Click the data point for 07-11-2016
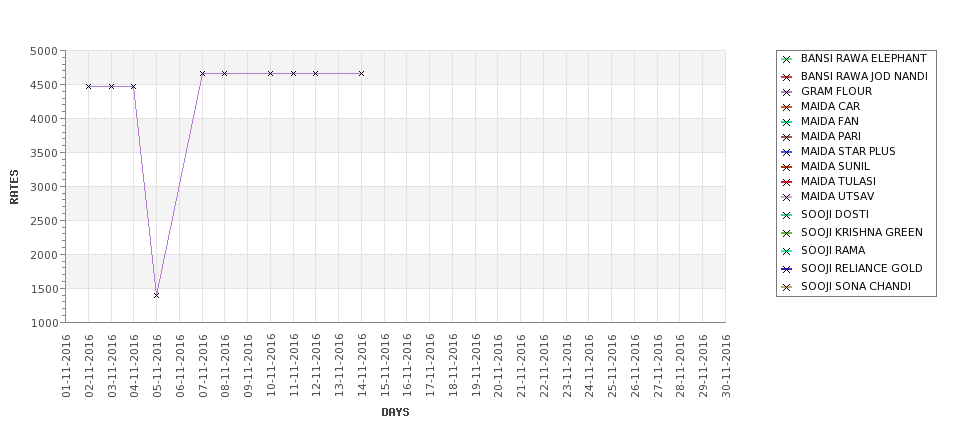975x429 pixels. coord(202,73)
